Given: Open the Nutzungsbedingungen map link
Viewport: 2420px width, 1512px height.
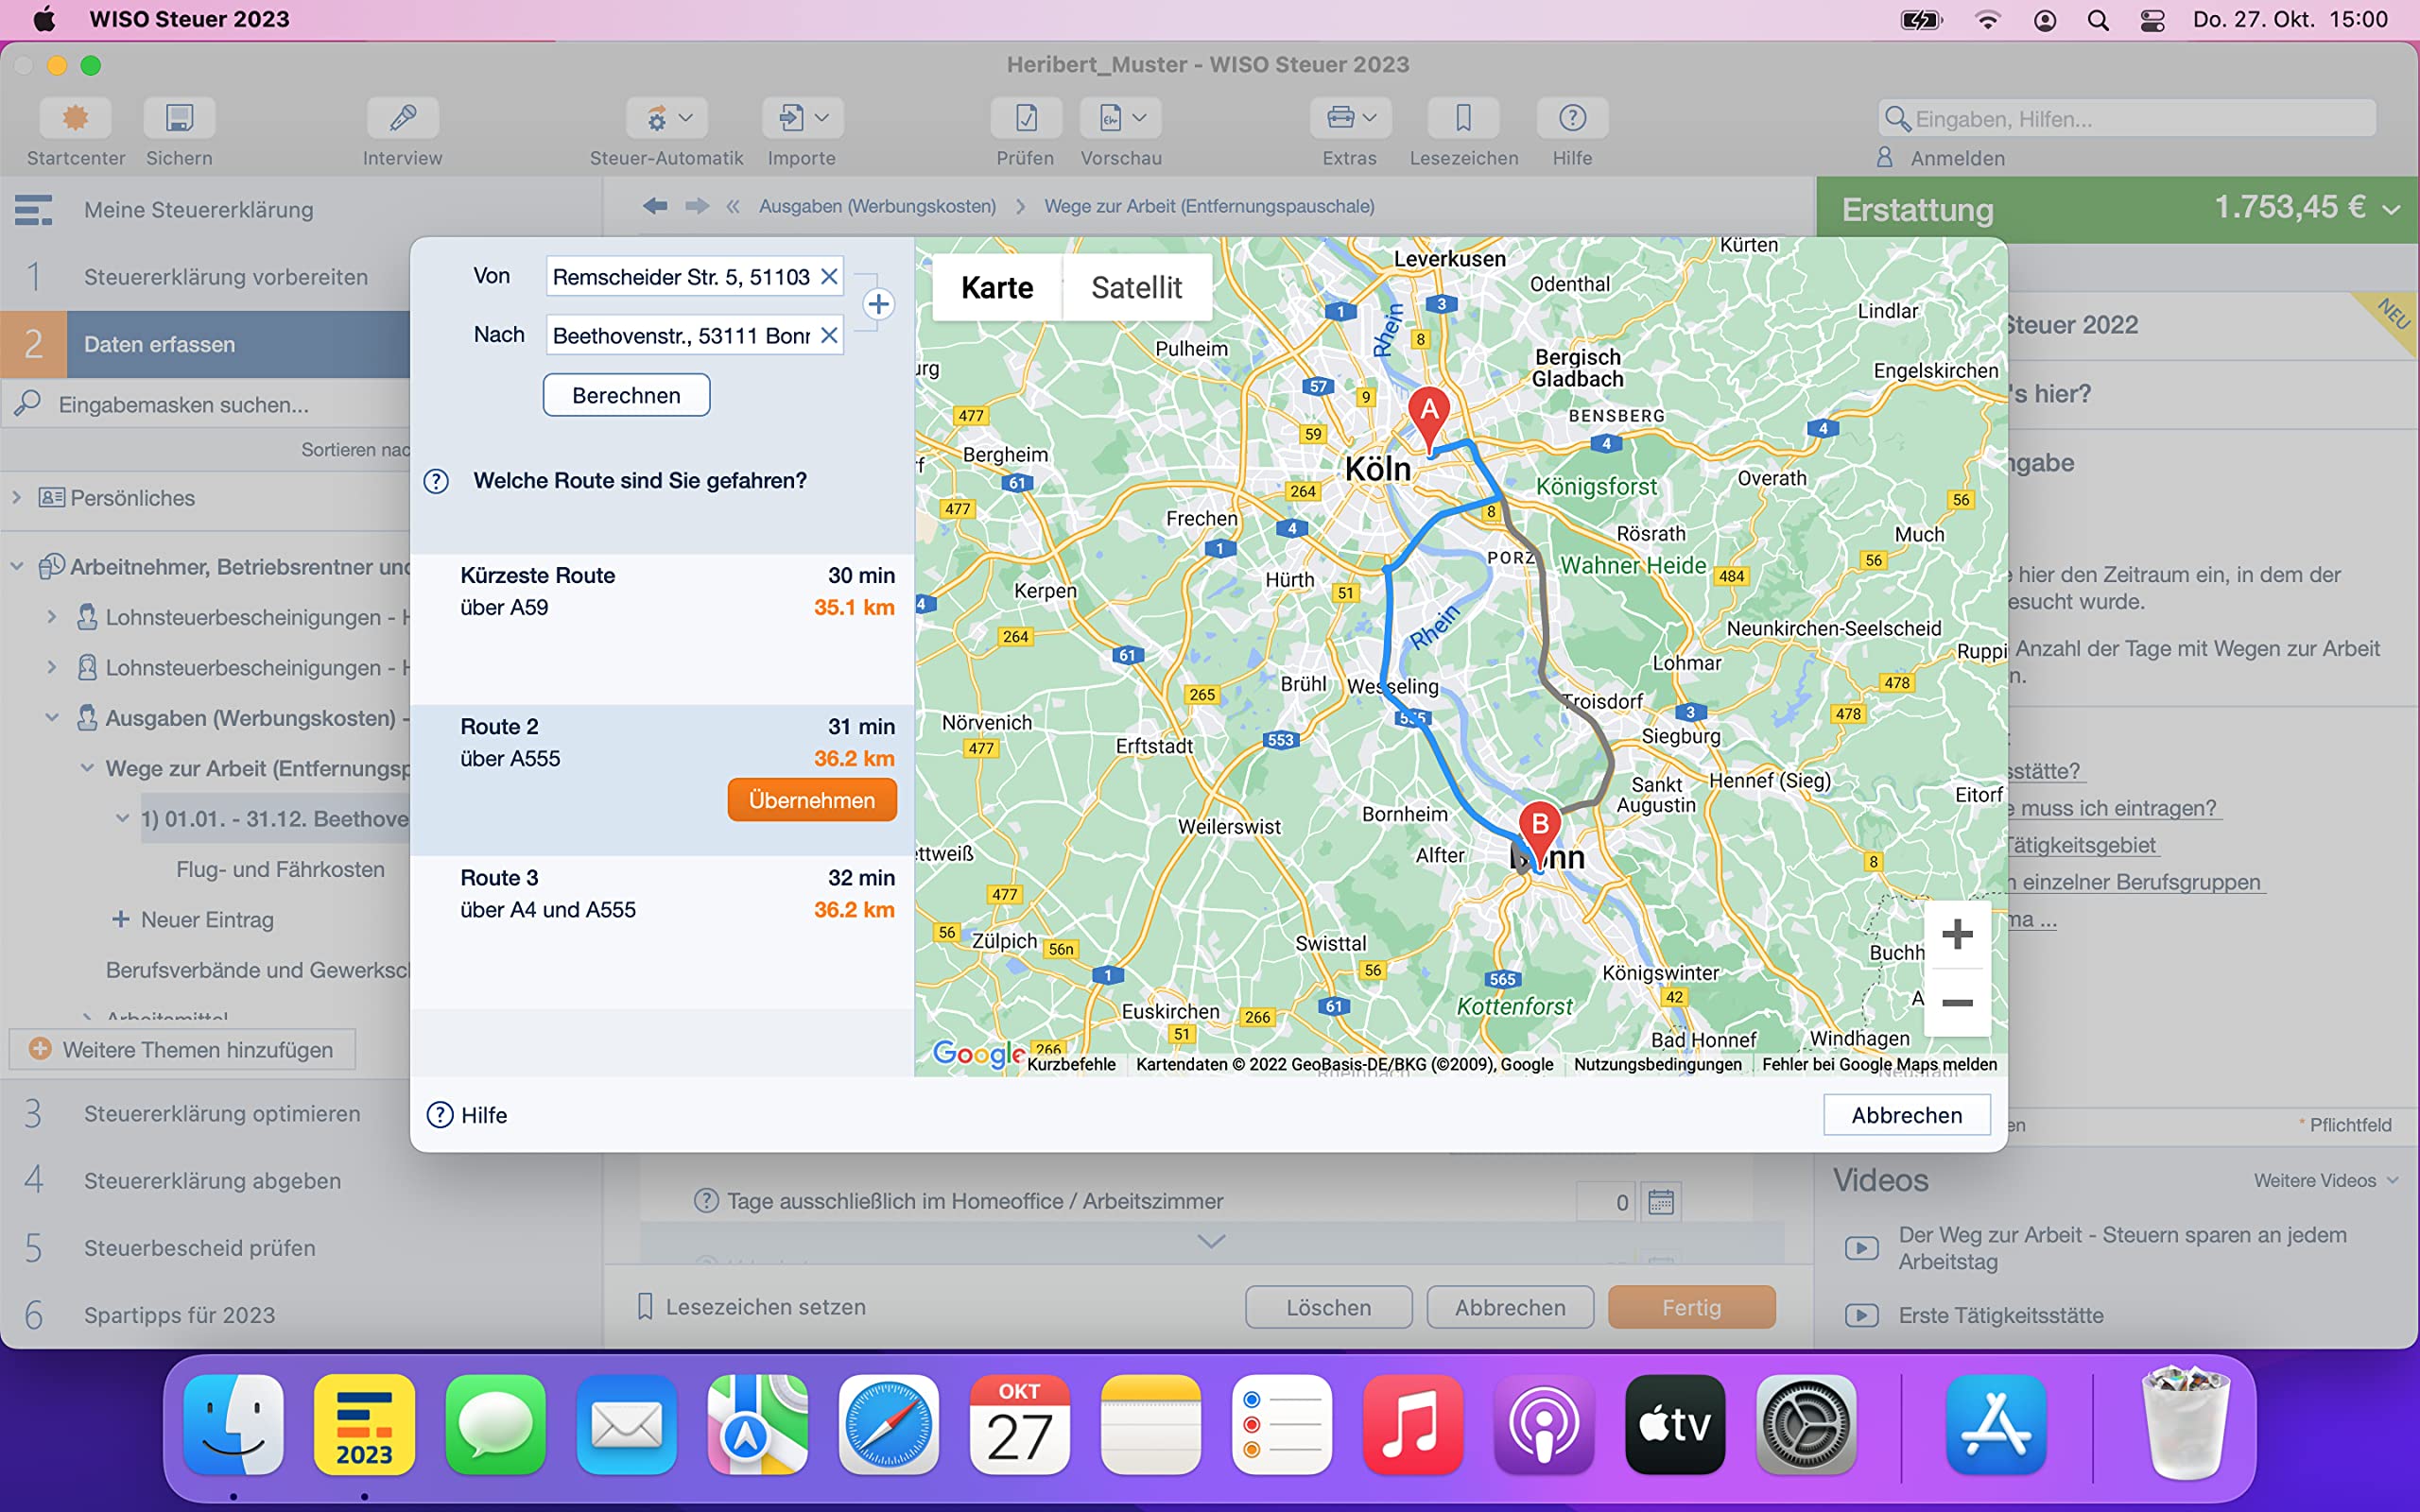Looking at the screenshot, I should tap(1657, 1064).
